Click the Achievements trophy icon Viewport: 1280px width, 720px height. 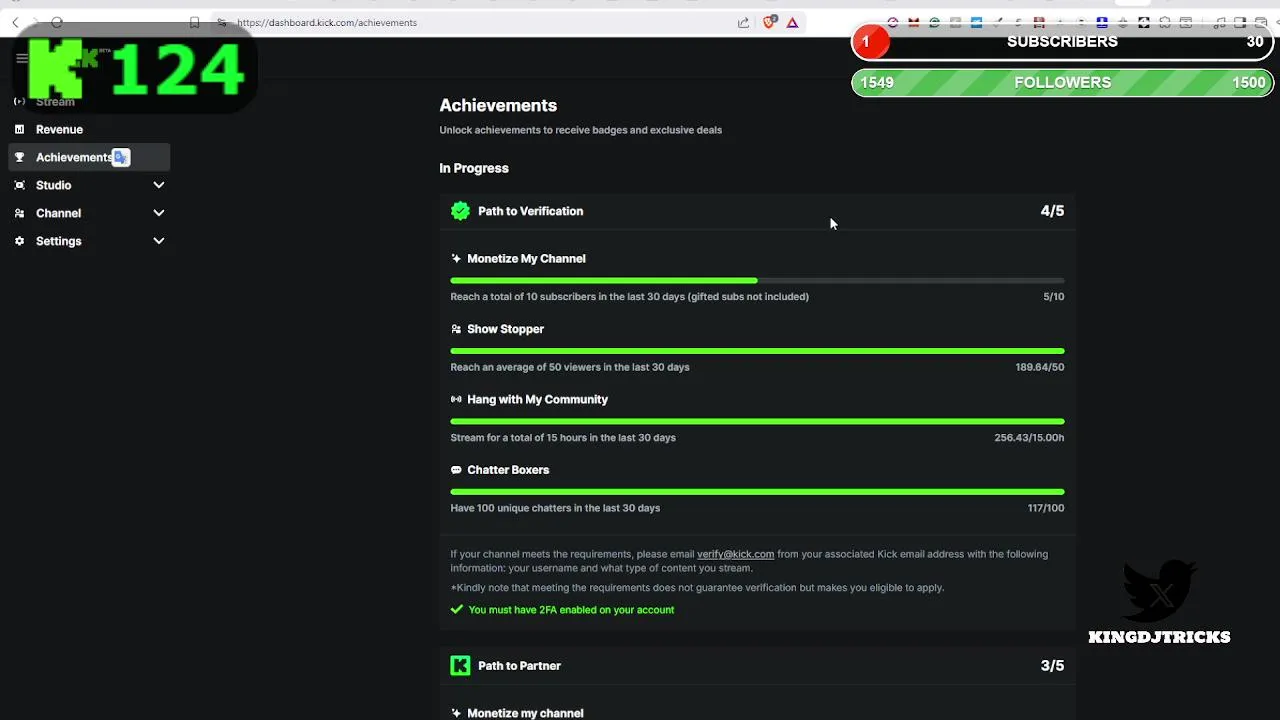coord(19,157)
